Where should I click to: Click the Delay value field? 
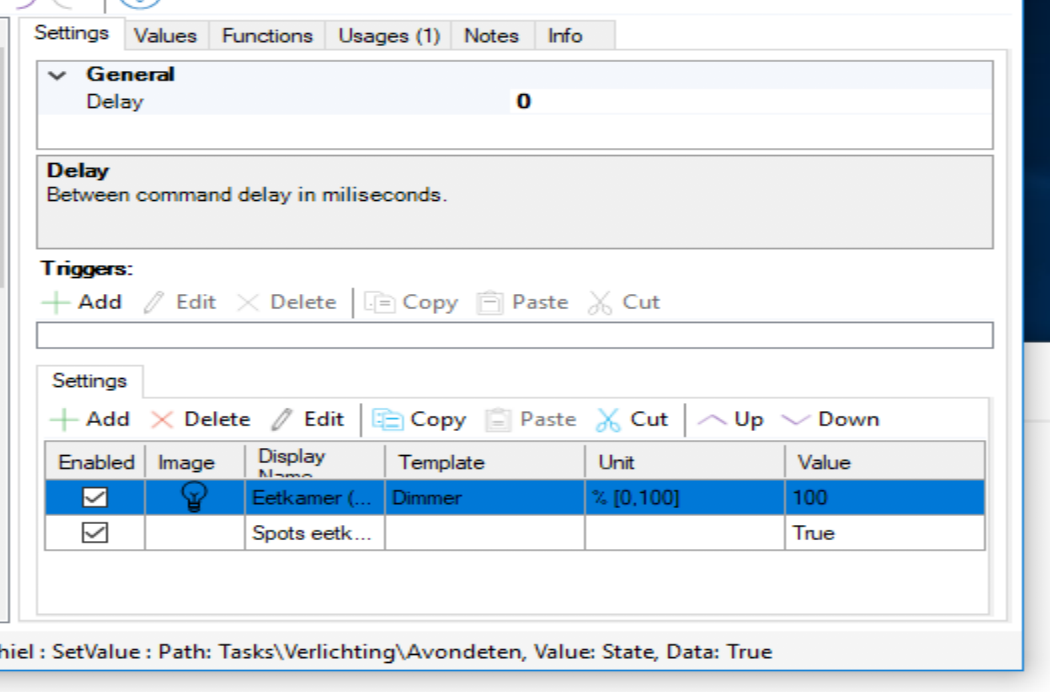tap(750, 102)
